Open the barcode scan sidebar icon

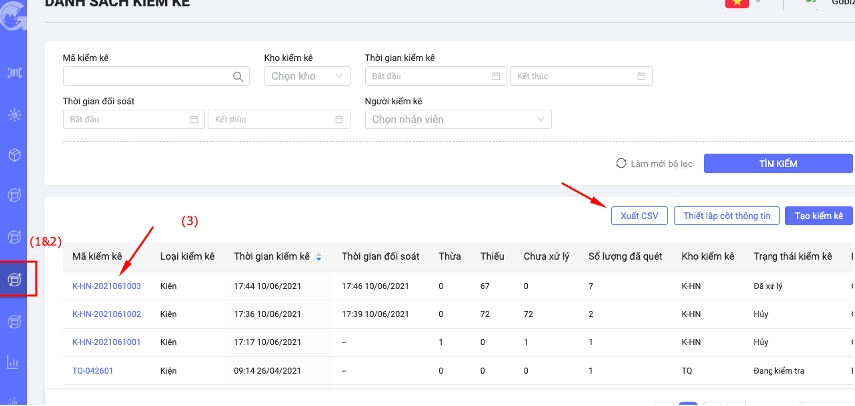pos(14,72)
